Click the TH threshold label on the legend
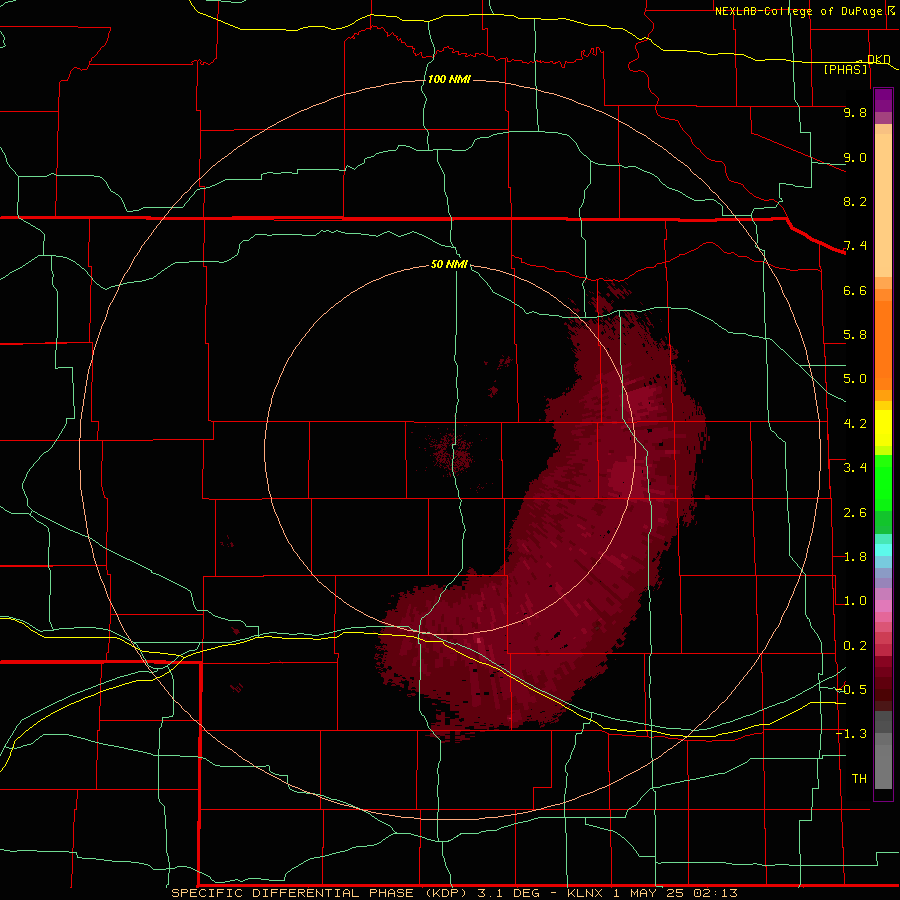The height and width of the screenshot is (900, 900). [859, 779]
